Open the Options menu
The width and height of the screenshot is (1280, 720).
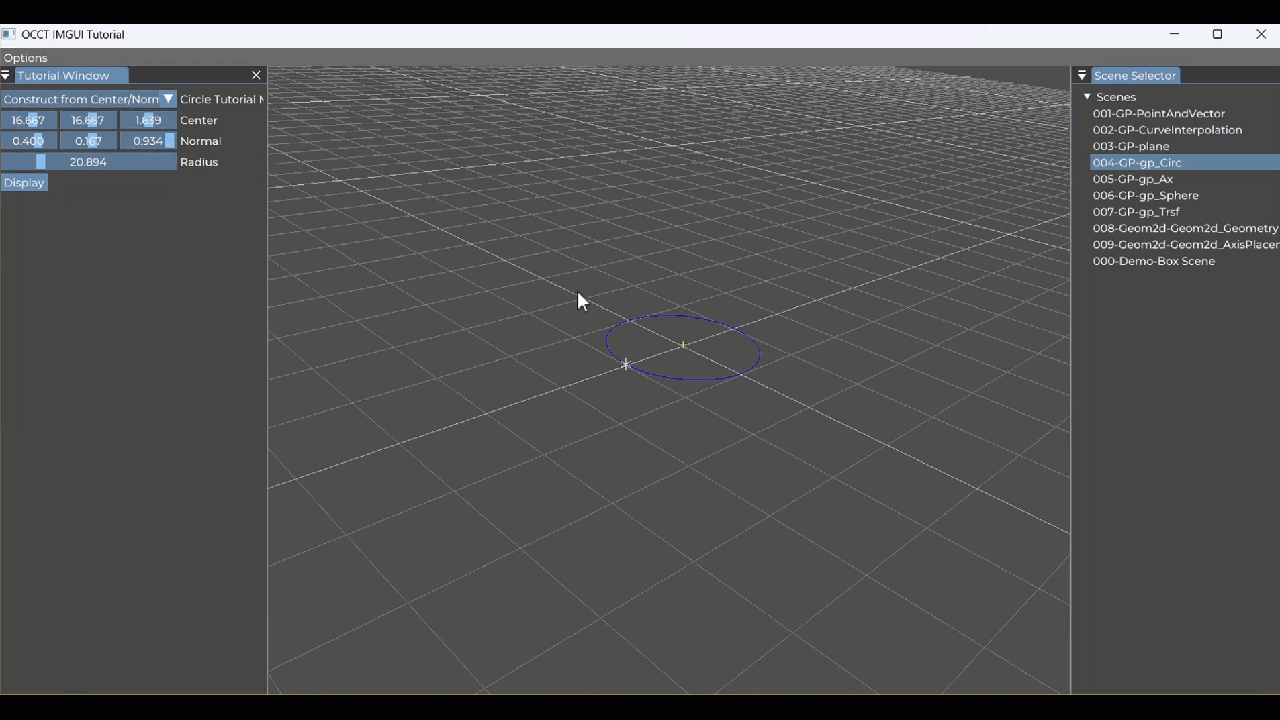25,58
